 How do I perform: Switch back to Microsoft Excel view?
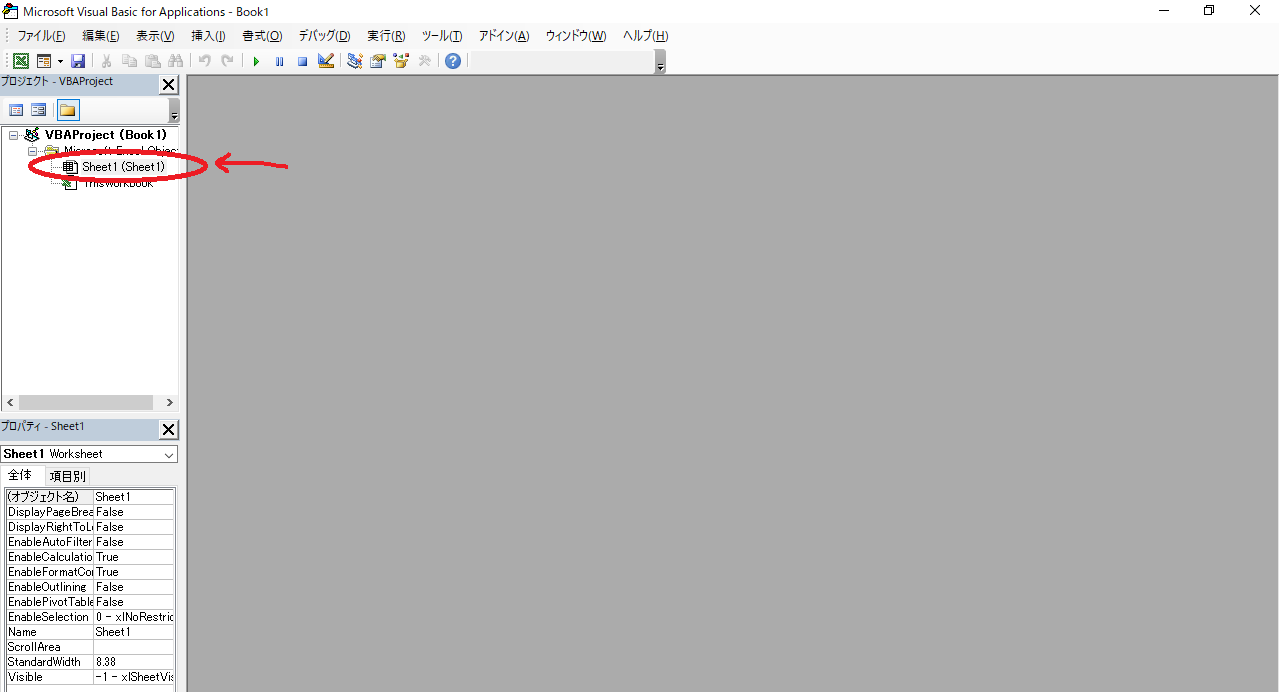coord(20,61)
